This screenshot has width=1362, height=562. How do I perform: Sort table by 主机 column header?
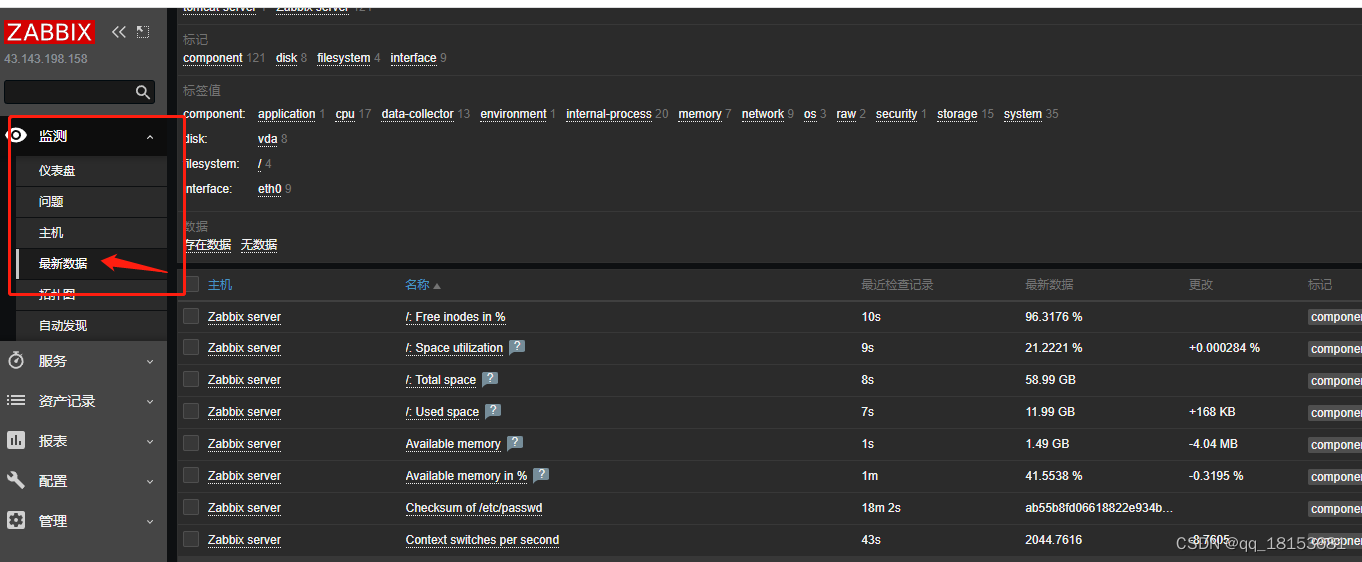coord(220,285)
